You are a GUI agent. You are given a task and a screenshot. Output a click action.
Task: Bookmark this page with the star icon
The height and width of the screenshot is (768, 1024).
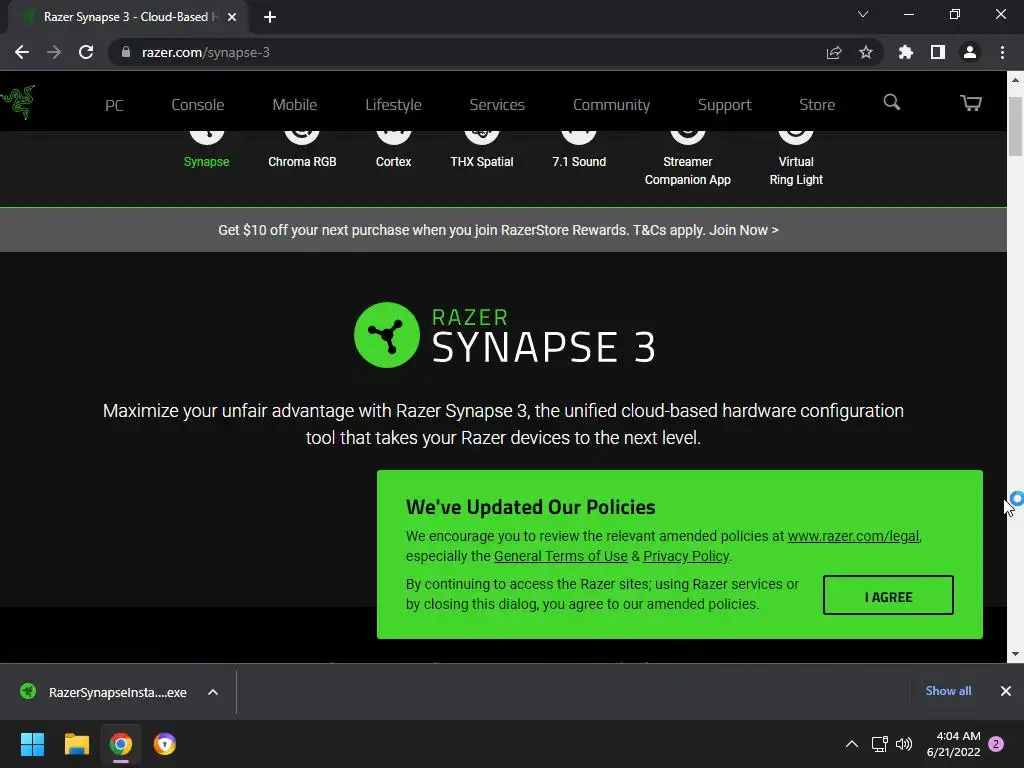(866, 52)
